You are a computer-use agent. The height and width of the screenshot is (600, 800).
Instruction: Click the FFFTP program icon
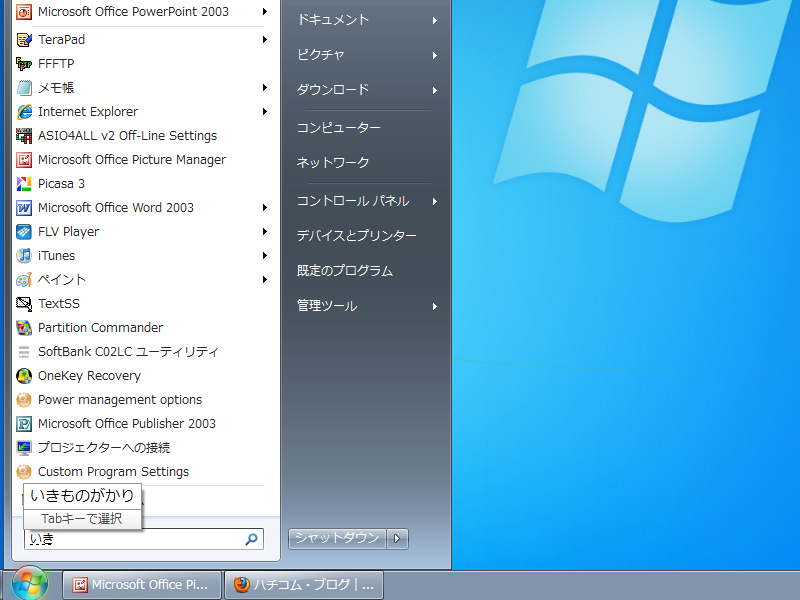pos(23,63)
